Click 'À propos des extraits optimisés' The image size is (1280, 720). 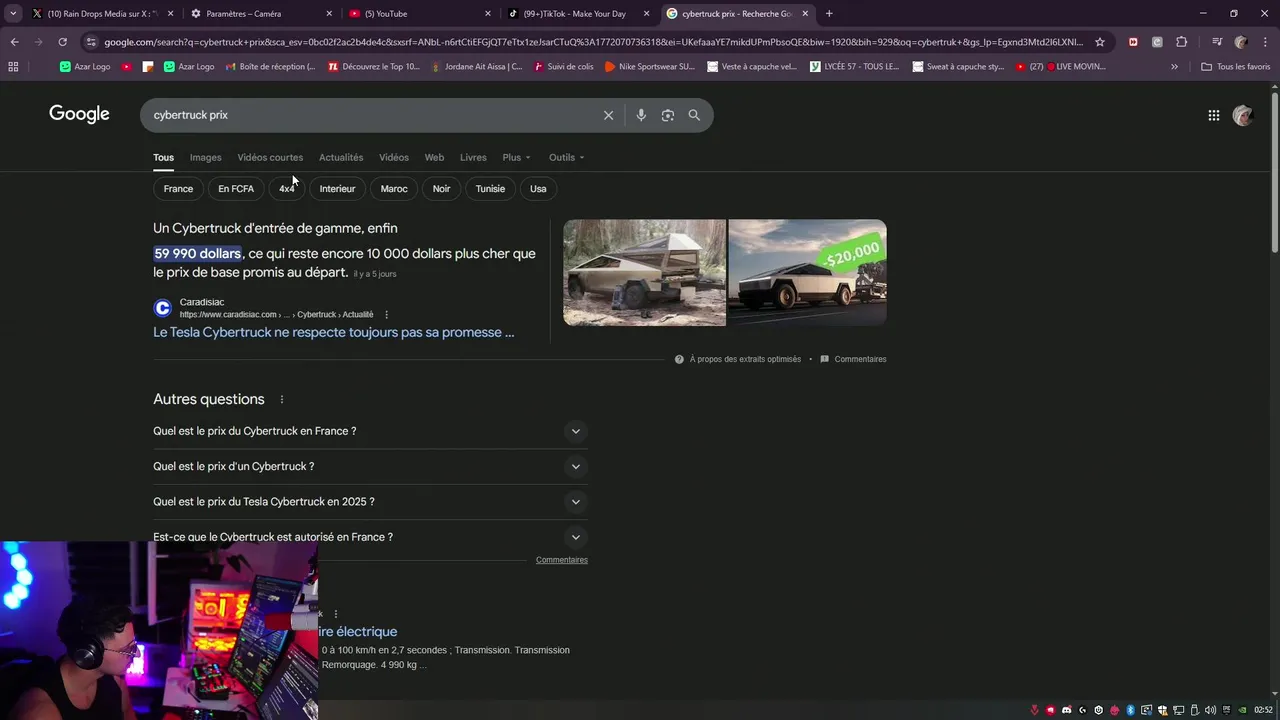click(x=745, y=359)
